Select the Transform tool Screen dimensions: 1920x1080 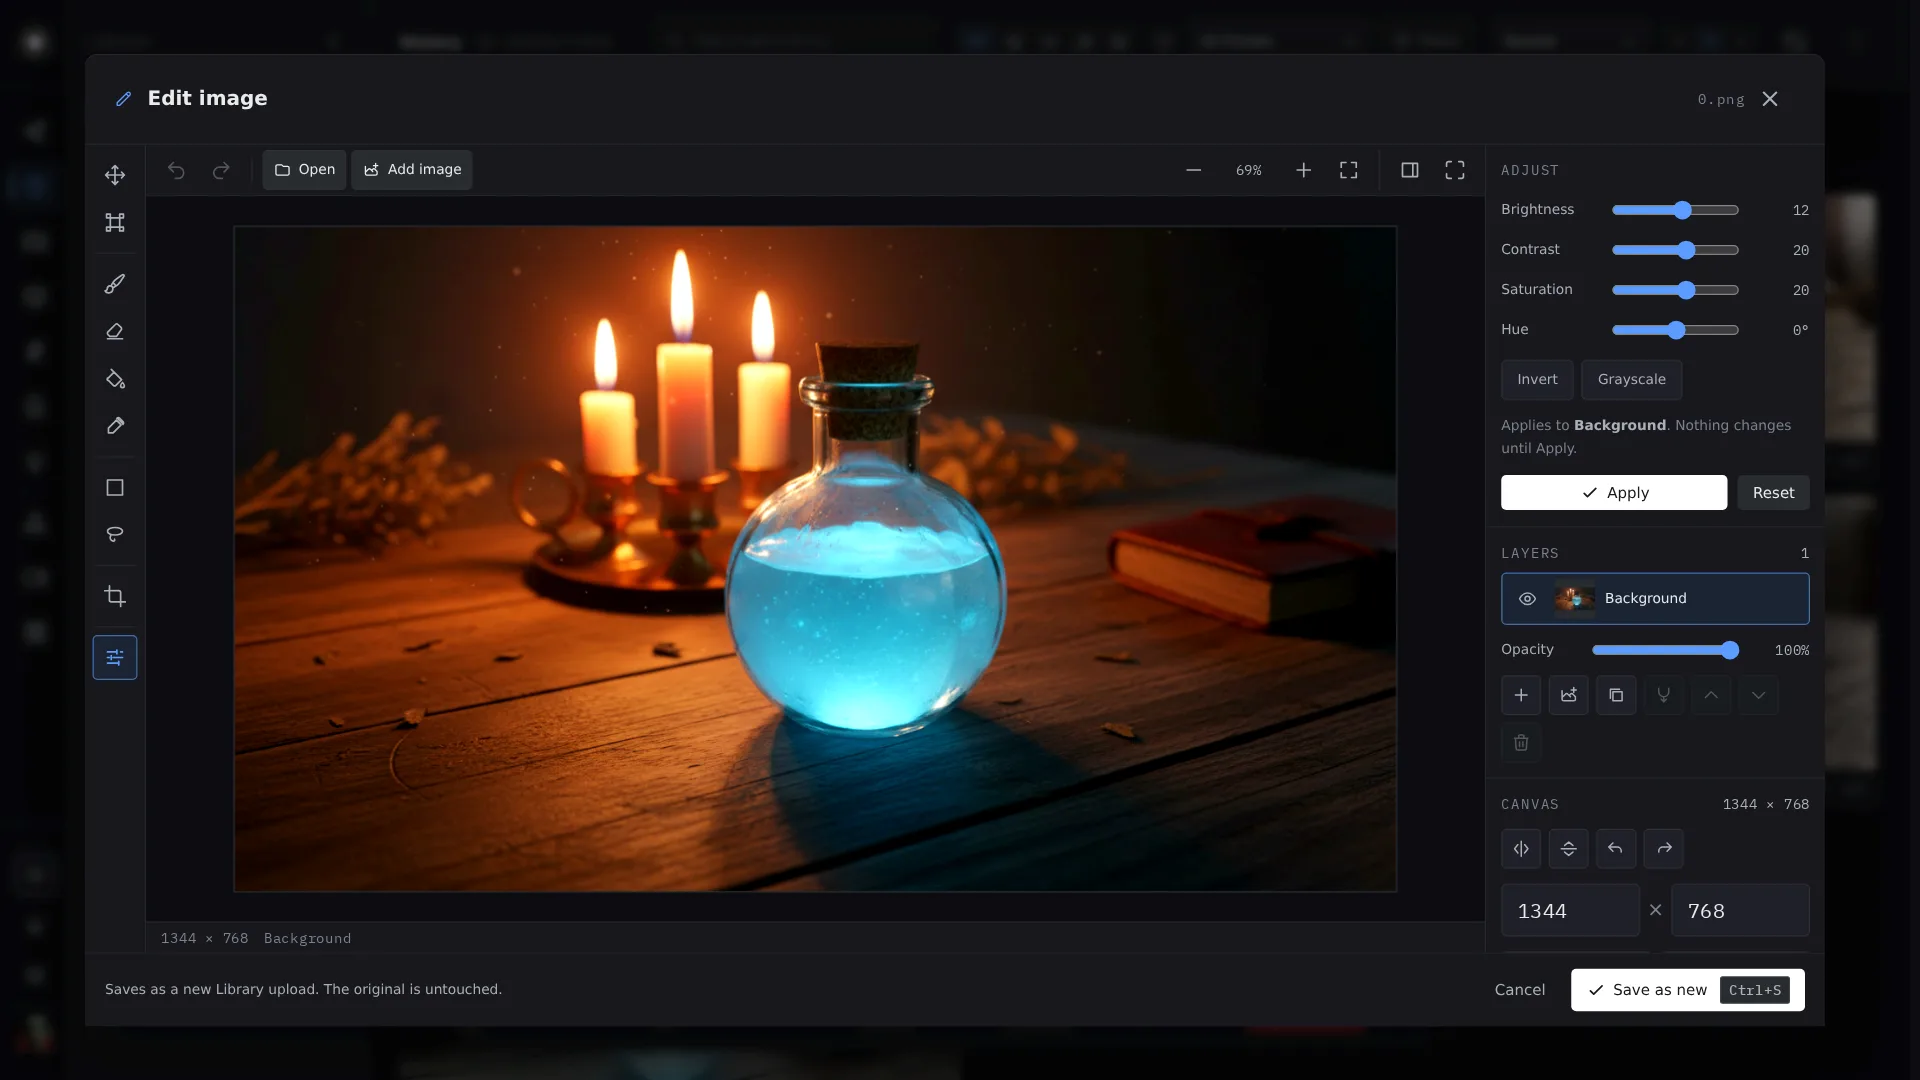[x=115, y=222]
